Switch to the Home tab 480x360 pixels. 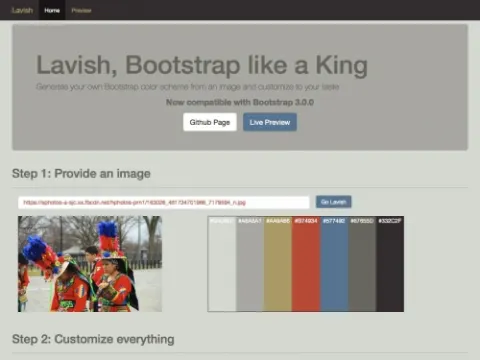(52, 10)
